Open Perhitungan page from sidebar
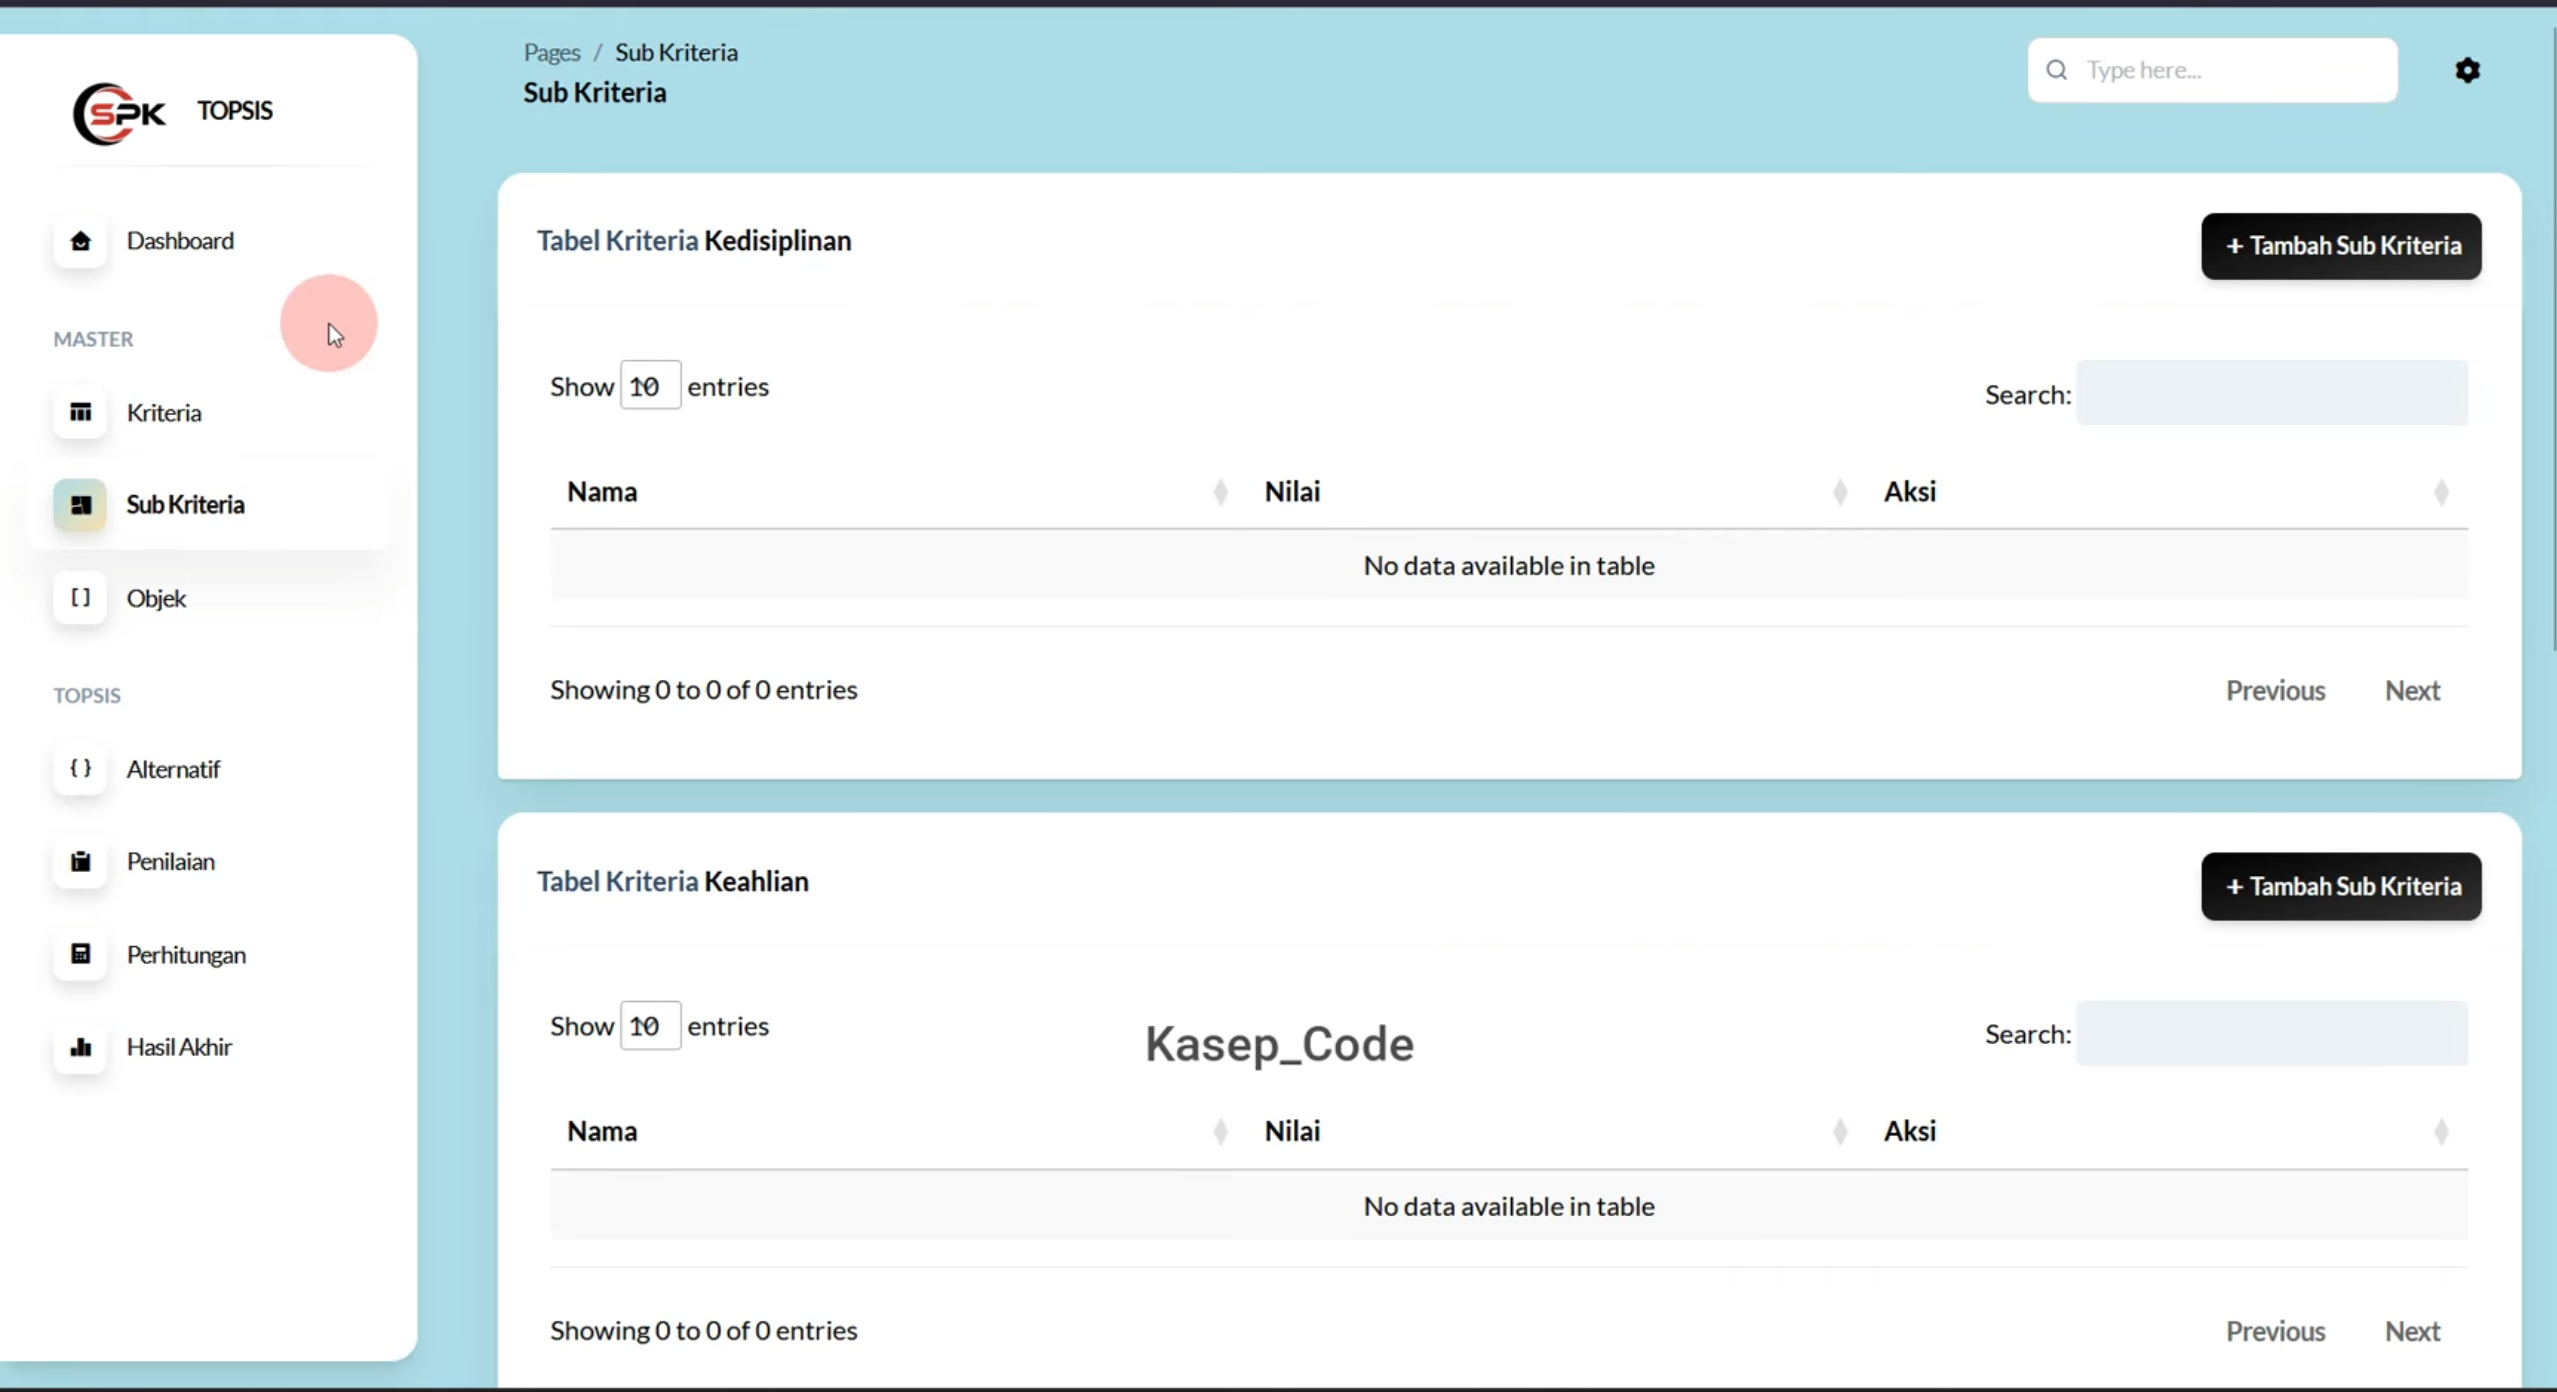The image size is (2557, 1392). coord(186,955)
